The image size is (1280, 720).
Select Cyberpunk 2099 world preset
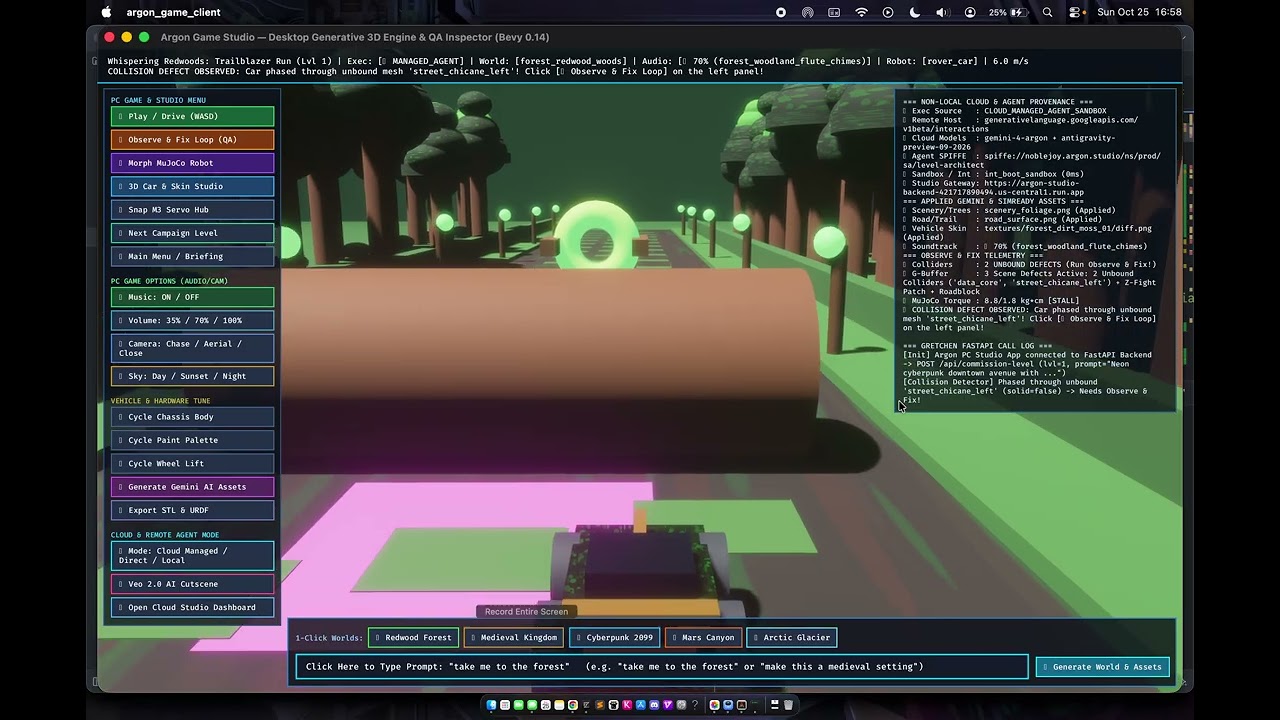(615, 637)
